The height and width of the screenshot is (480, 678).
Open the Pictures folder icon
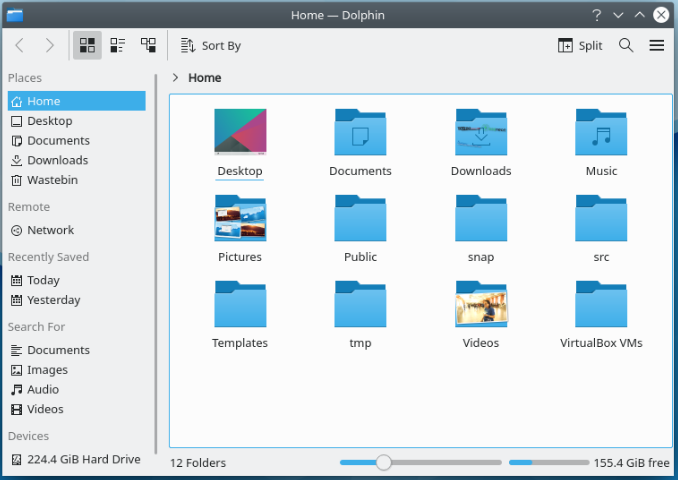240,219
